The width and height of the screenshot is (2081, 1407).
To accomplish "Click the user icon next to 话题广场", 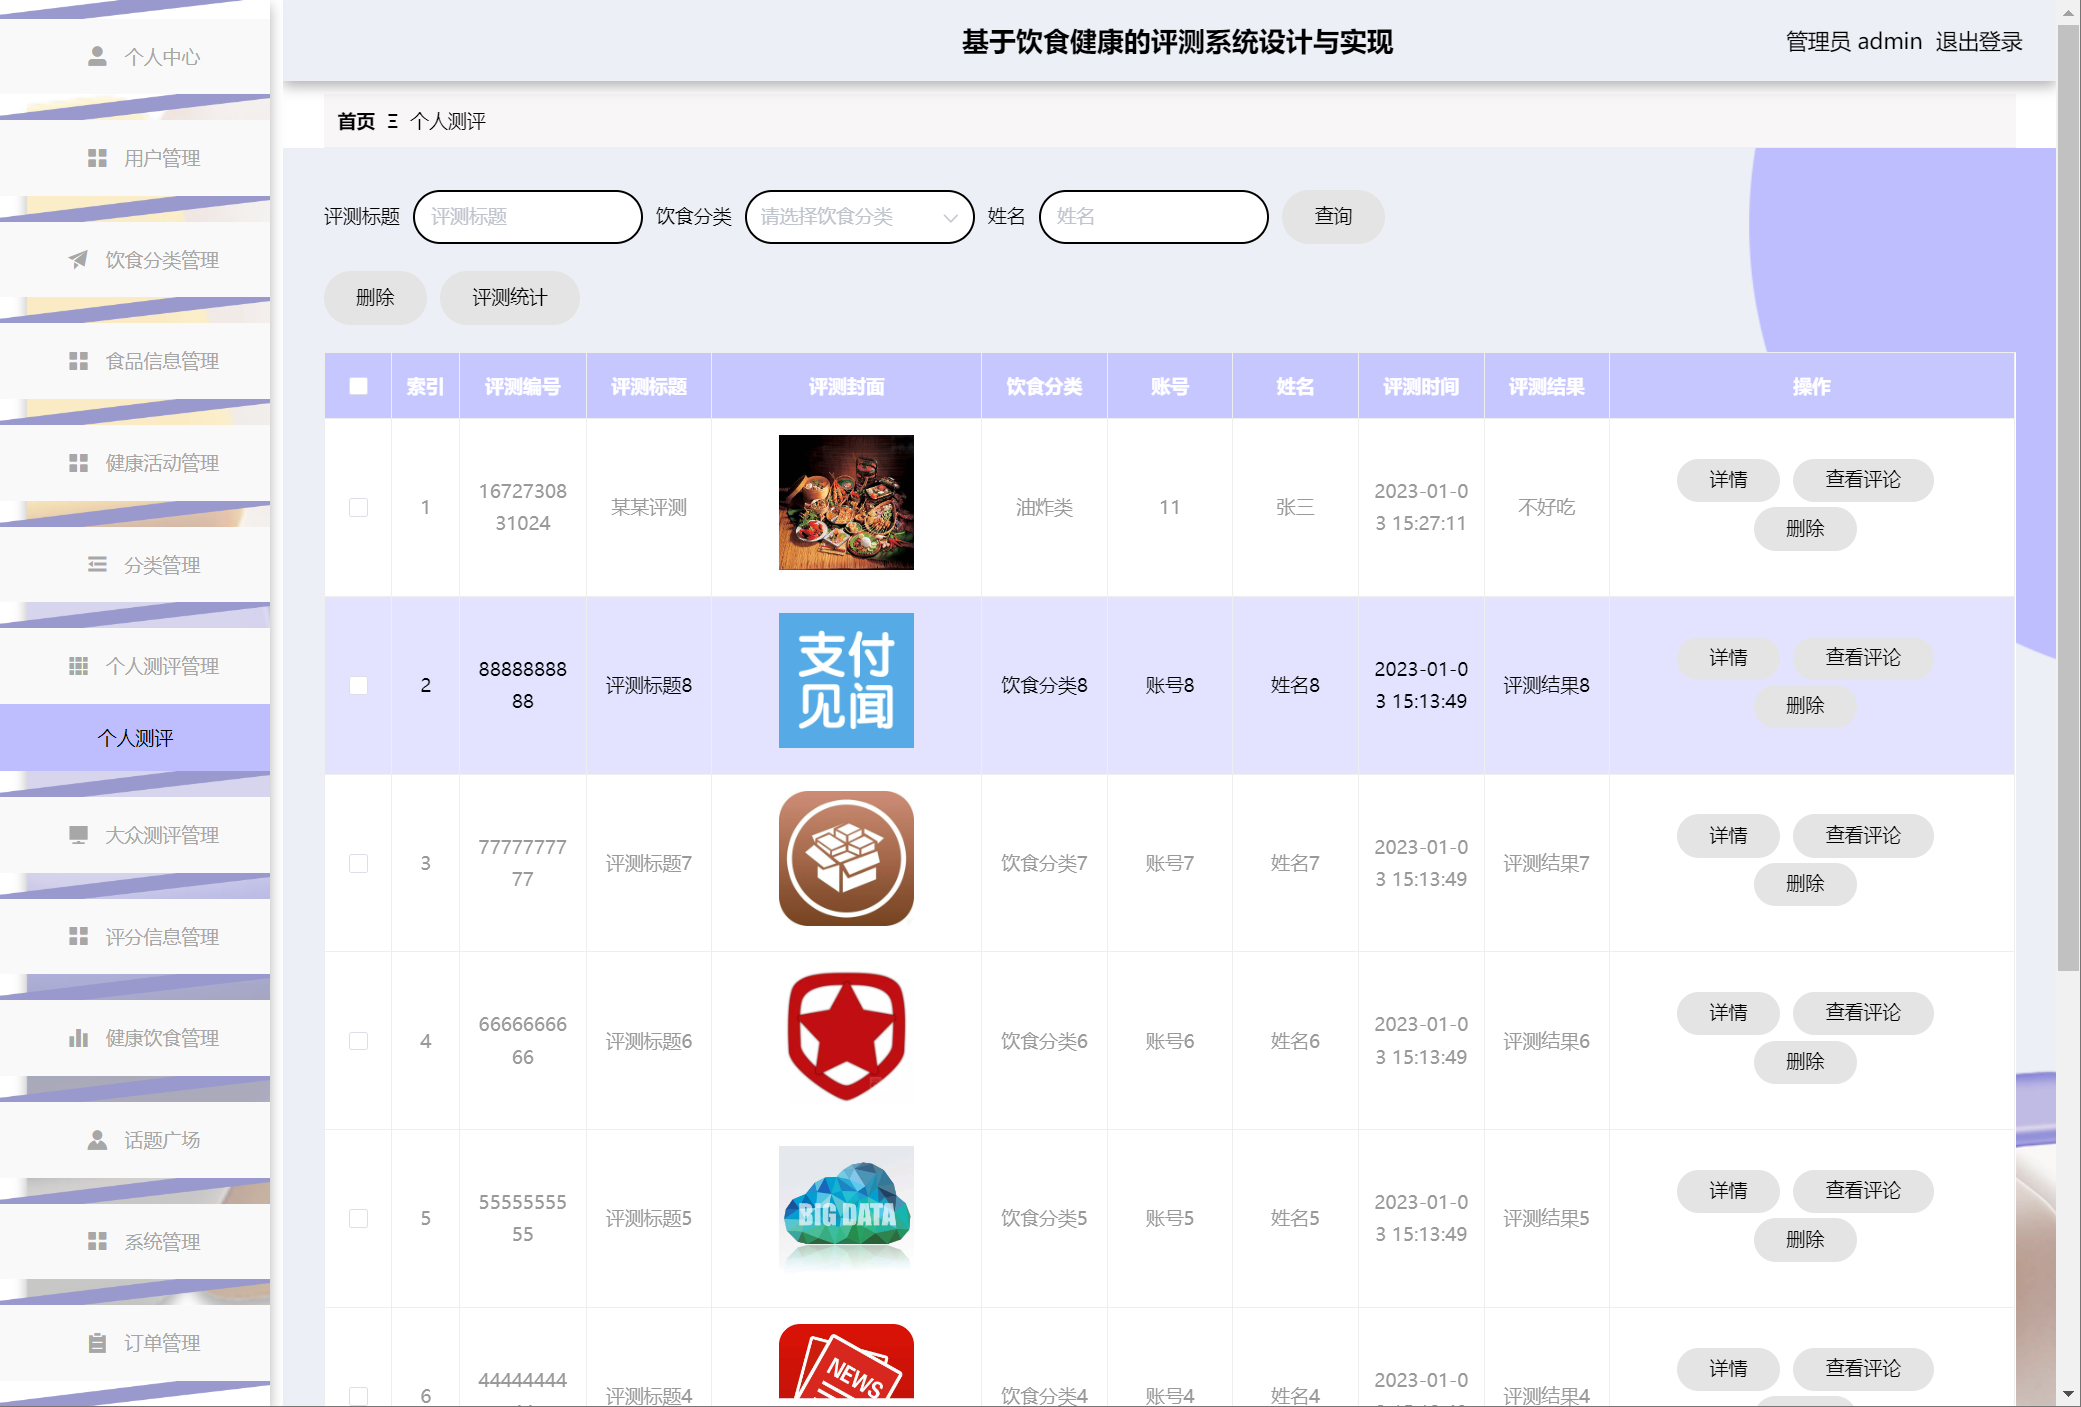I will pos(97,1140).
